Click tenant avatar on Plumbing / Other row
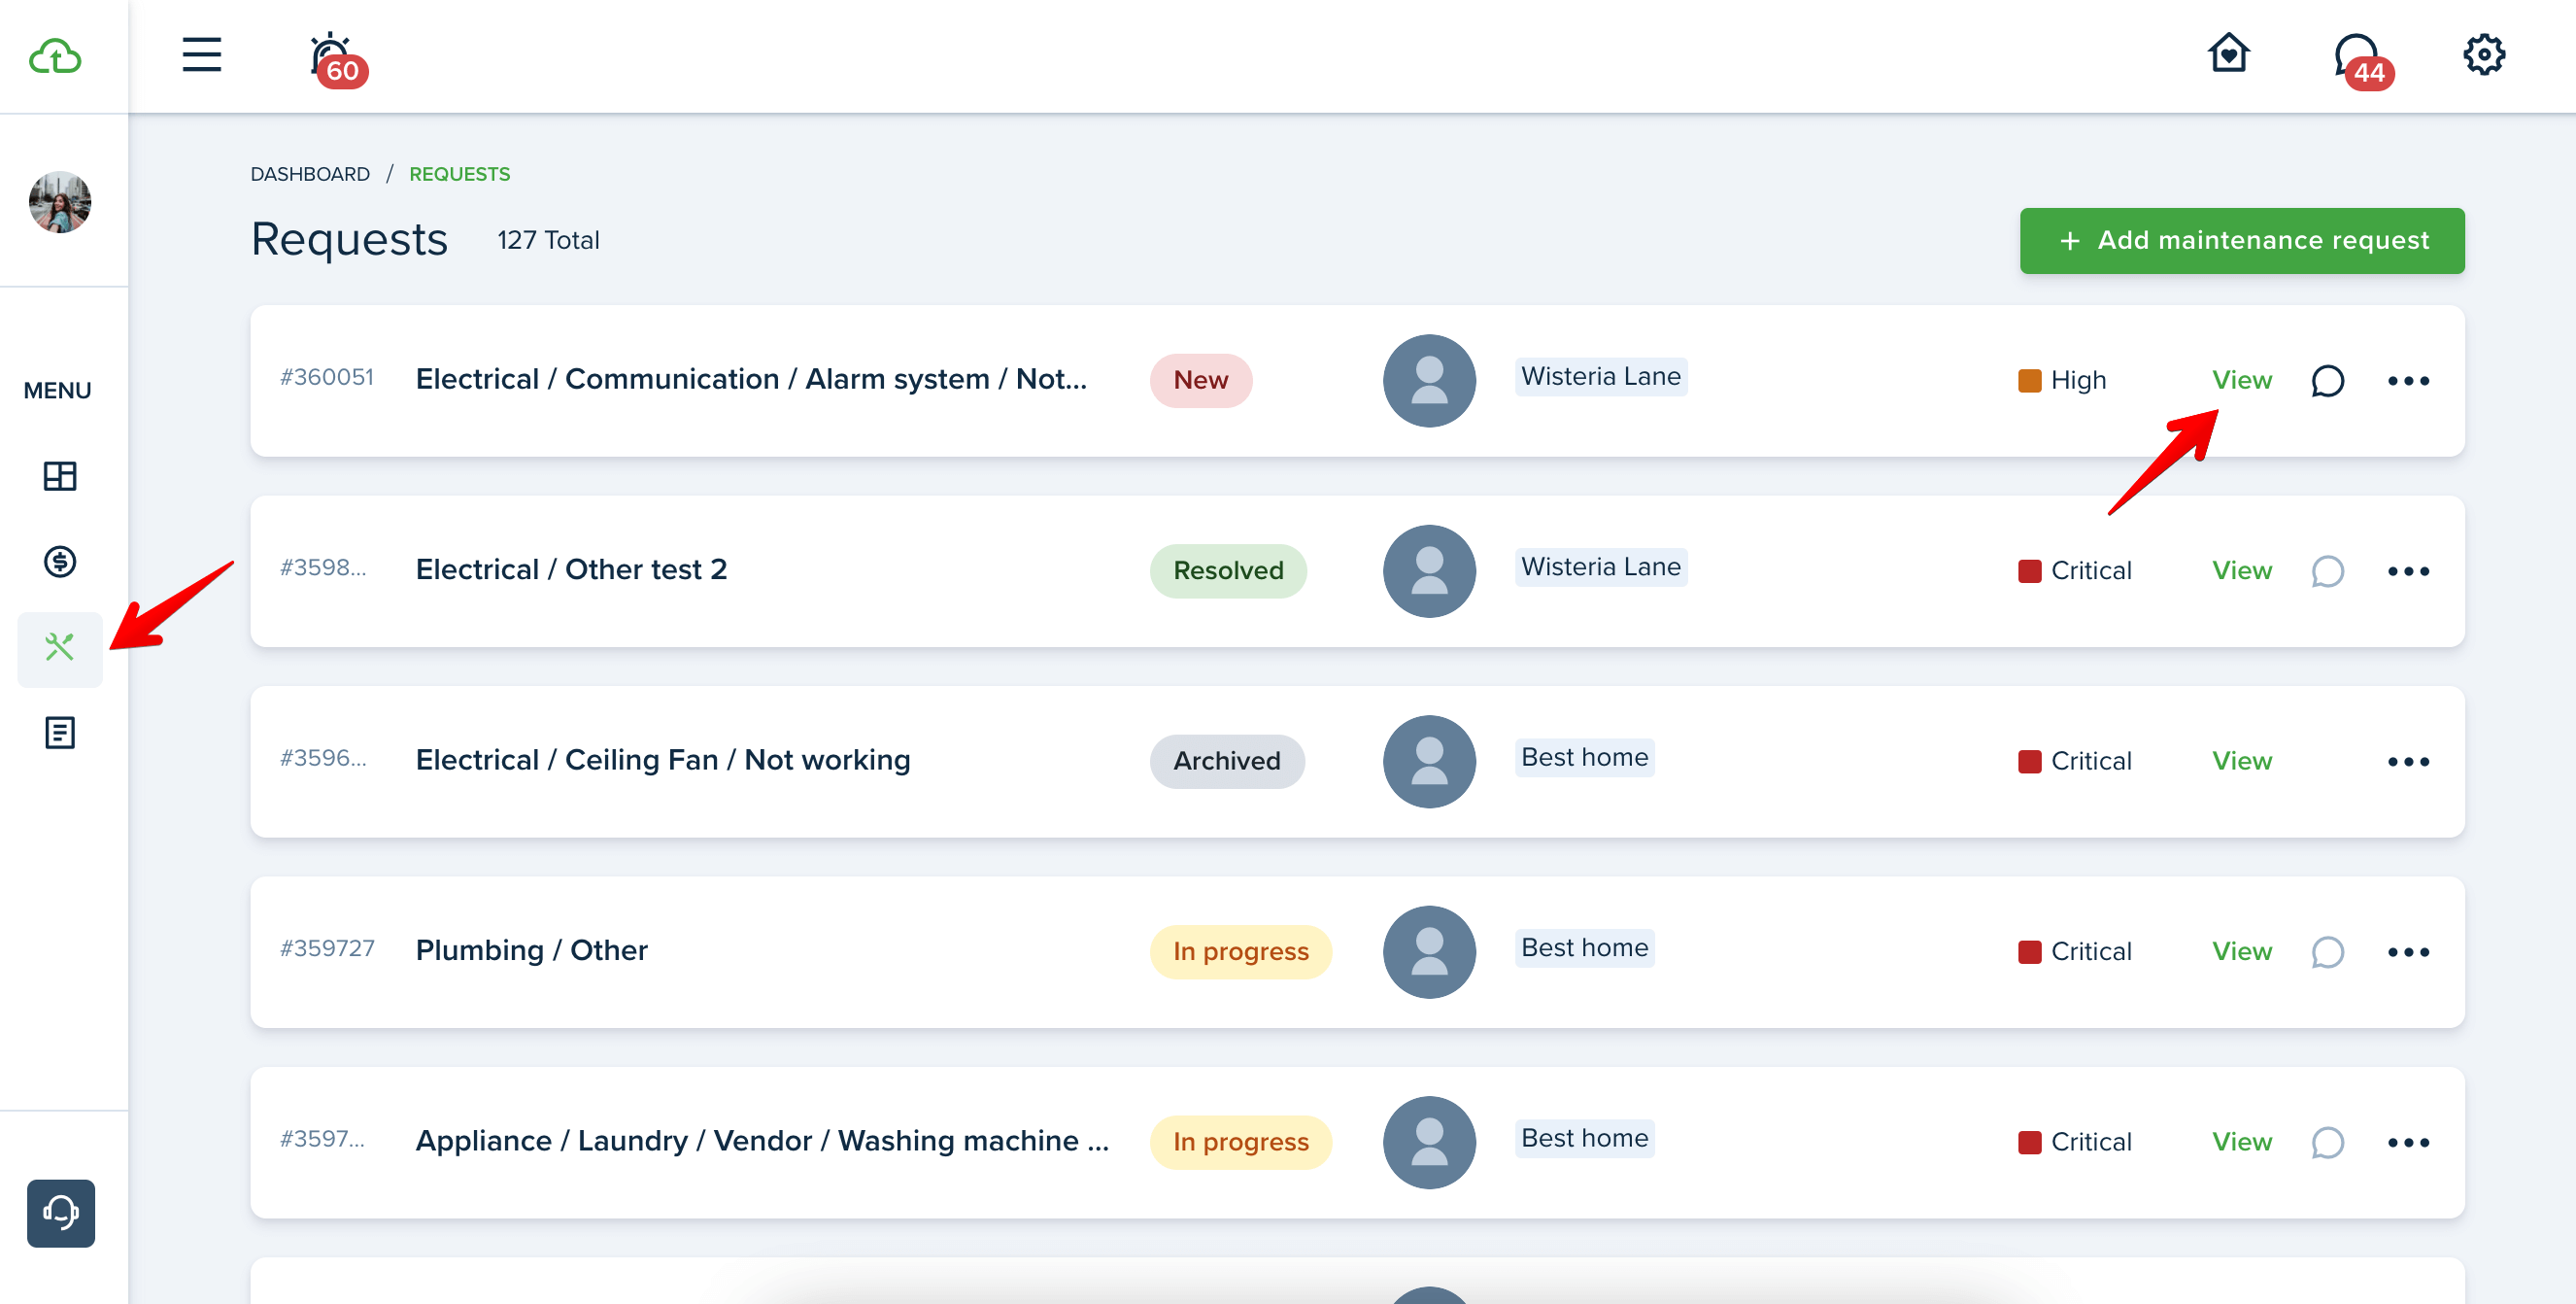Image resolution: width=2576 pixels, height=1304 pixels. click(1429, 951)
